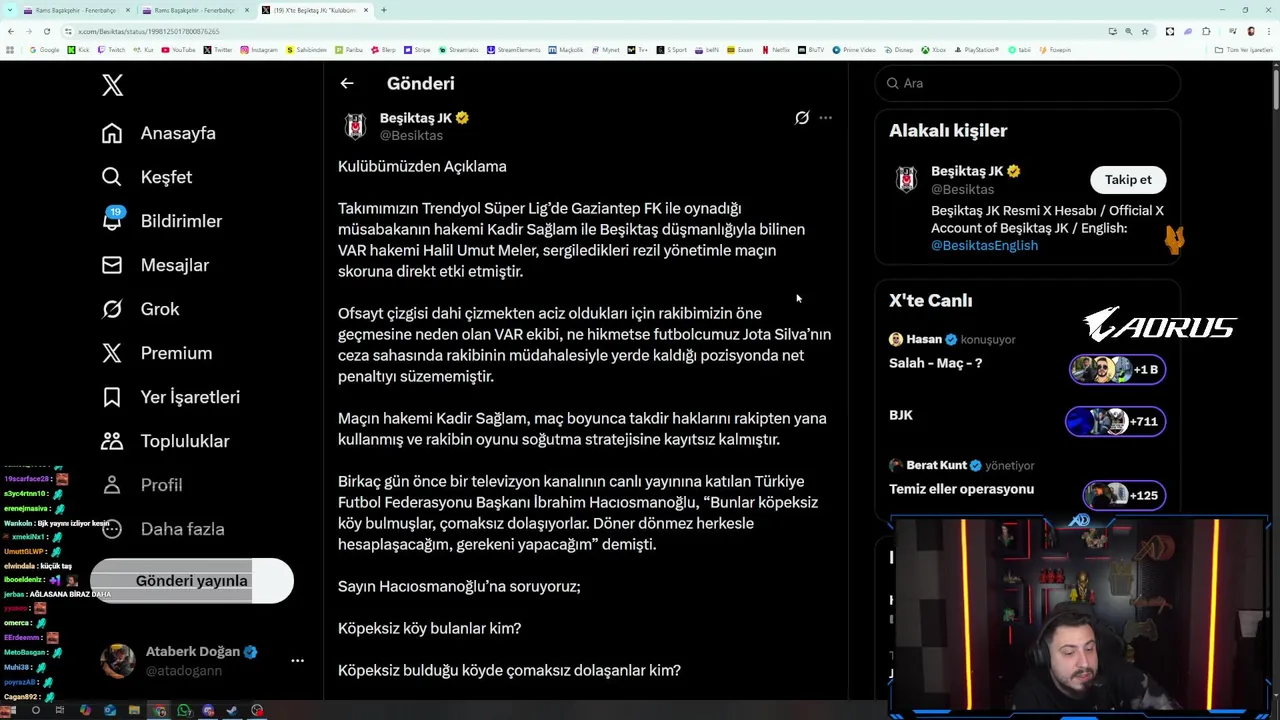Open a new browser tab
1280x720 pixels.
[384, 10]
